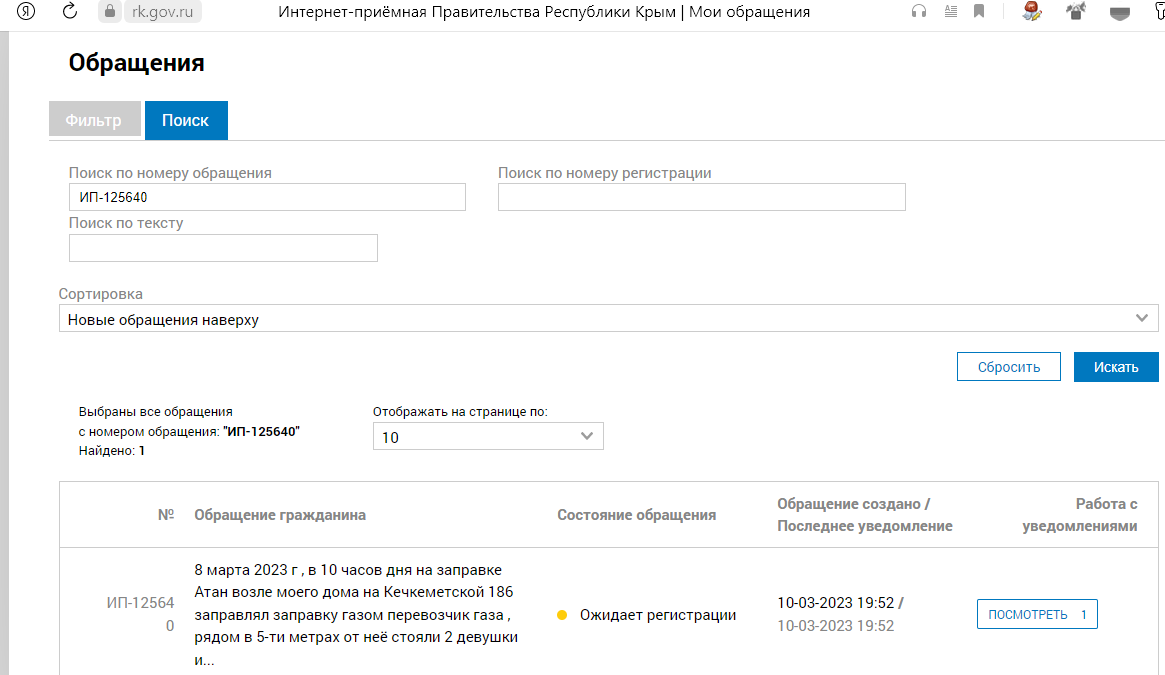Expand the Сортировка dropdown
The image size is (1165, 675).
point(608,319)
